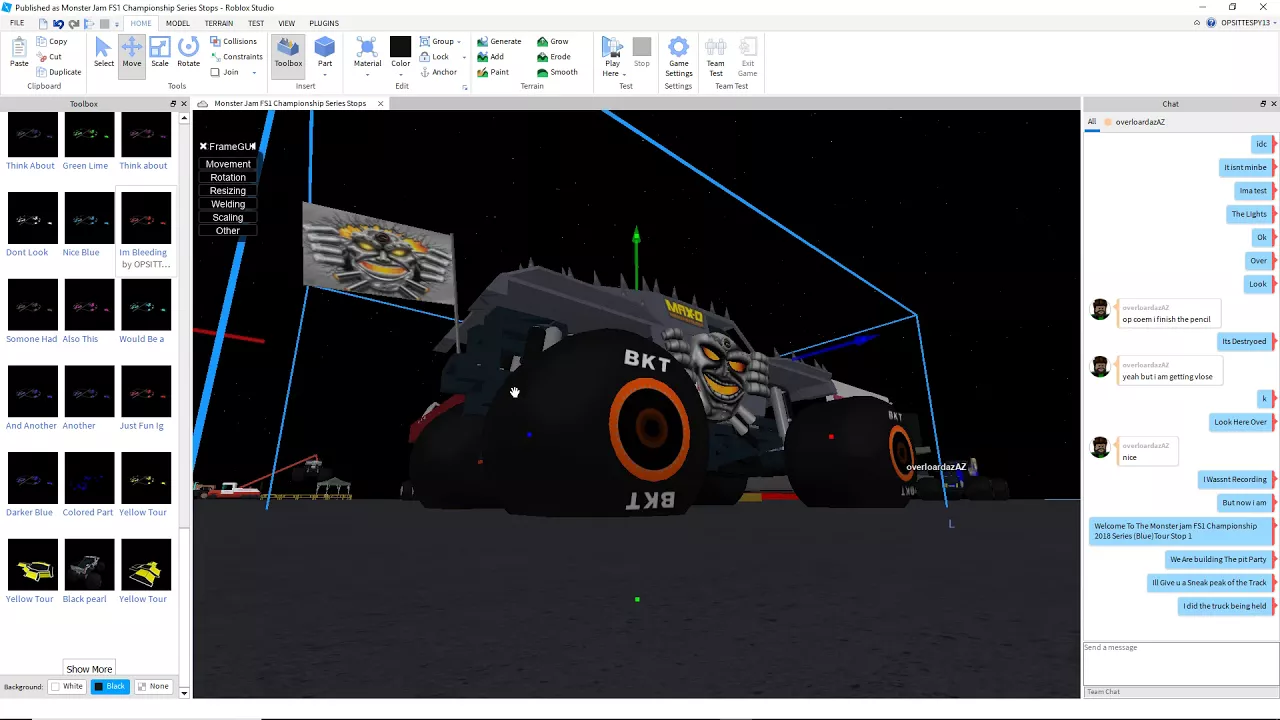The image size is (1280, 720).
Task: Close the FrameGUI panel with X
Action: tap(203, 146)
